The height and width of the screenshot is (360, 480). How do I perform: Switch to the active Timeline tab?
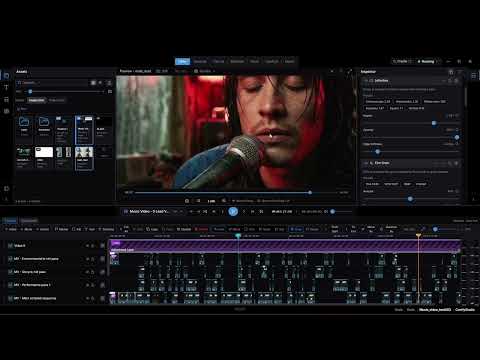click(11, 221)
